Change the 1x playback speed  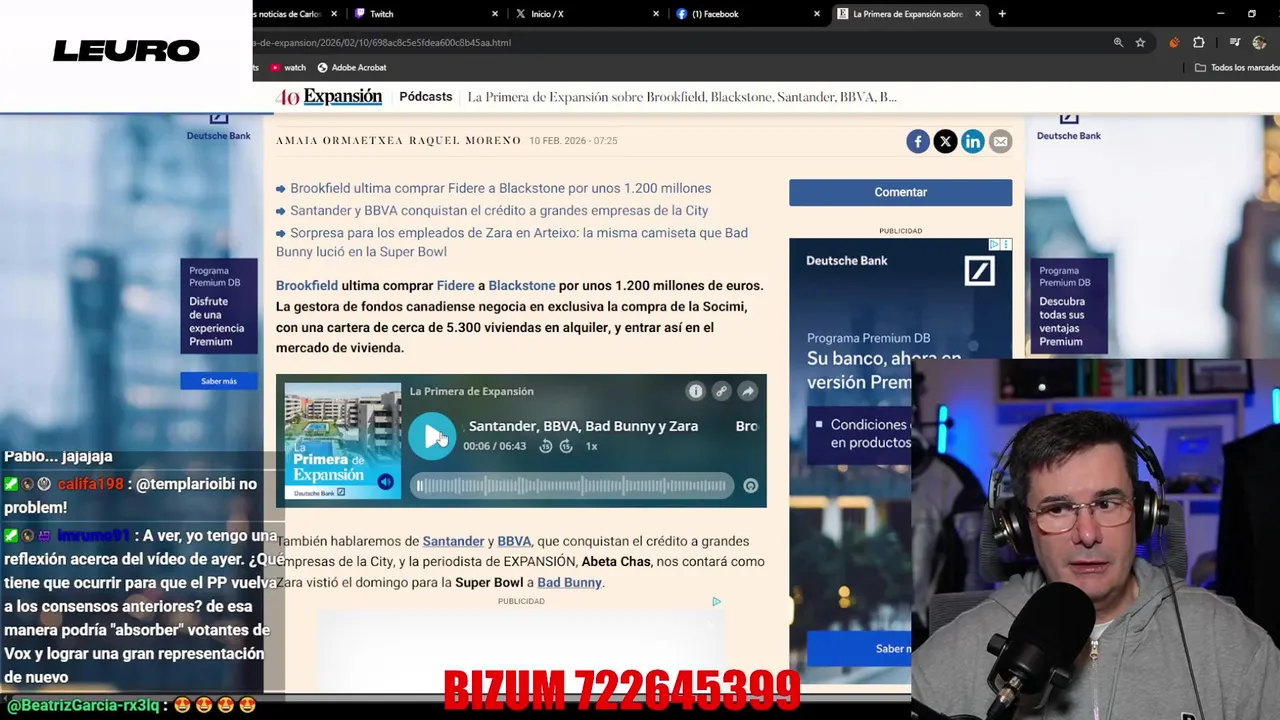tap(591, 446)
